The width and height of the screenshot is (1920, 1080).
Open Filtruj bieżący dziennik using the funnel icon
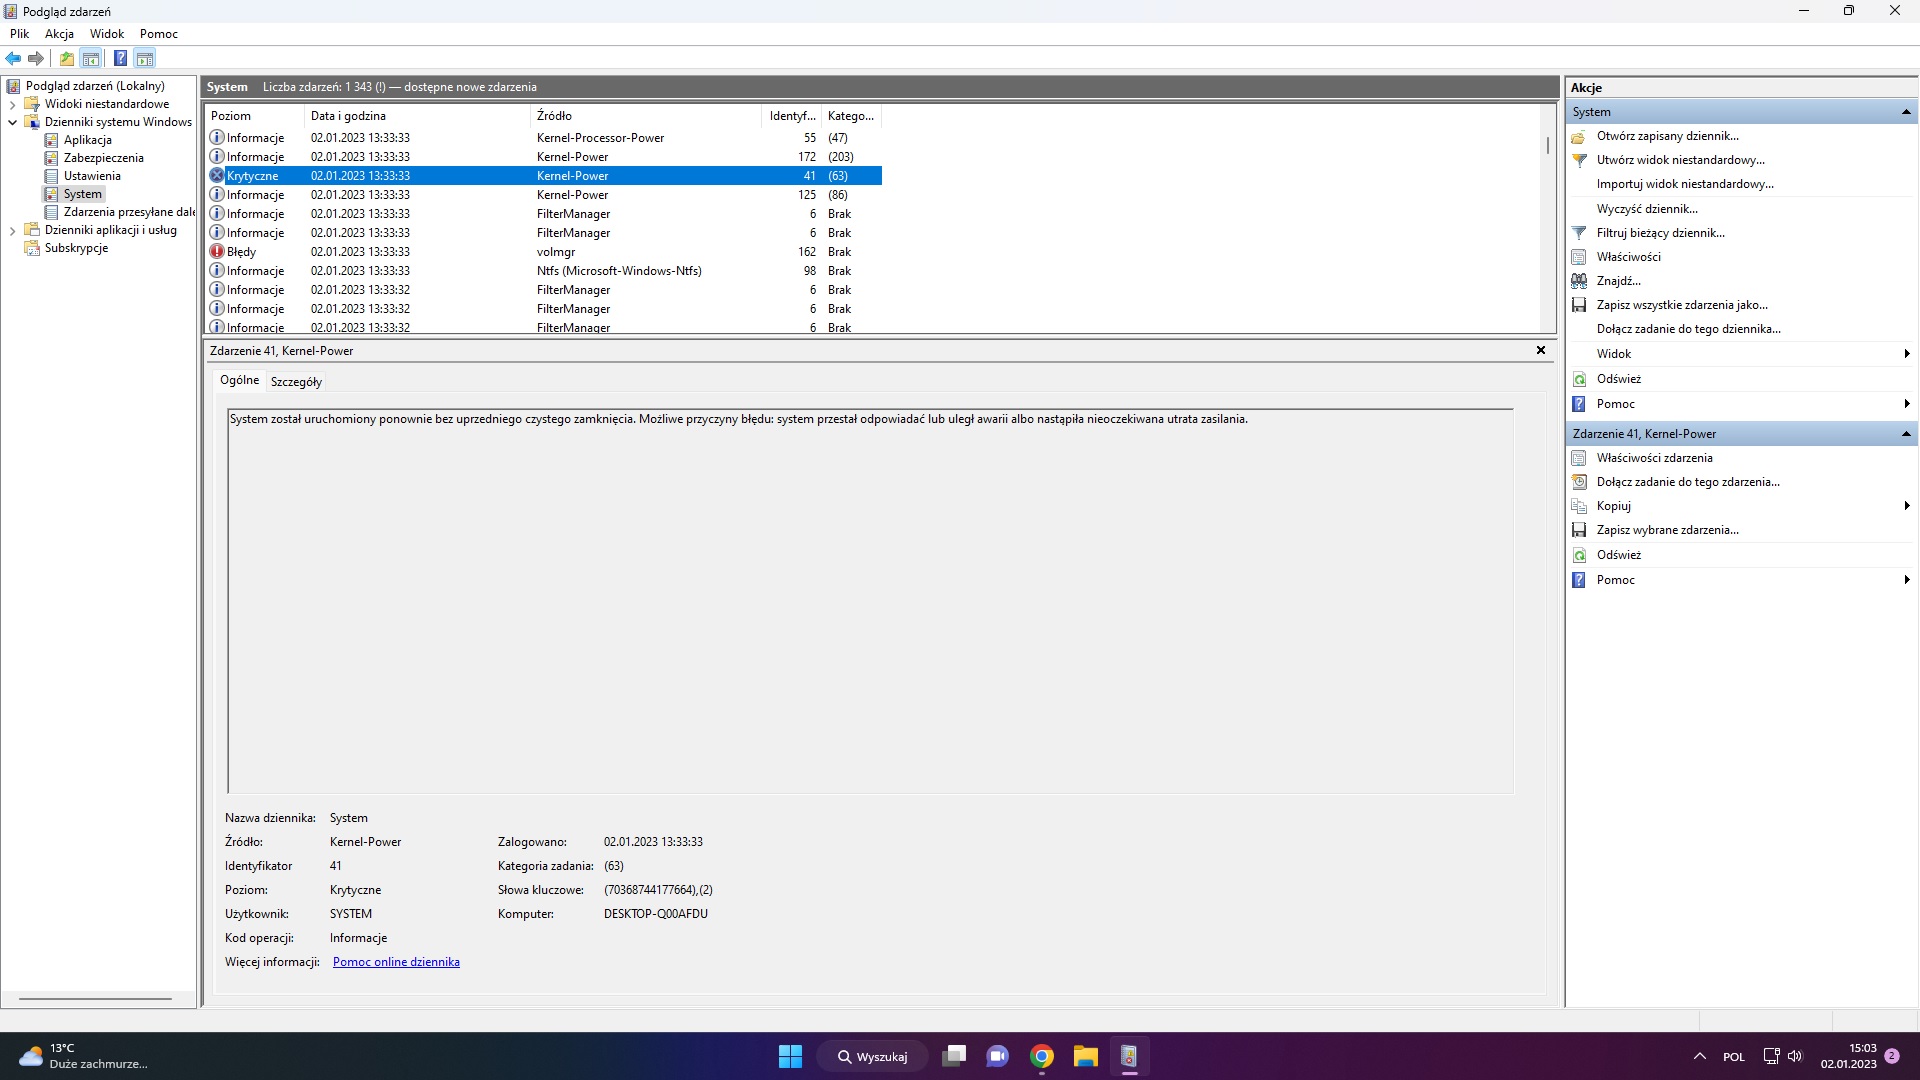1580,232
